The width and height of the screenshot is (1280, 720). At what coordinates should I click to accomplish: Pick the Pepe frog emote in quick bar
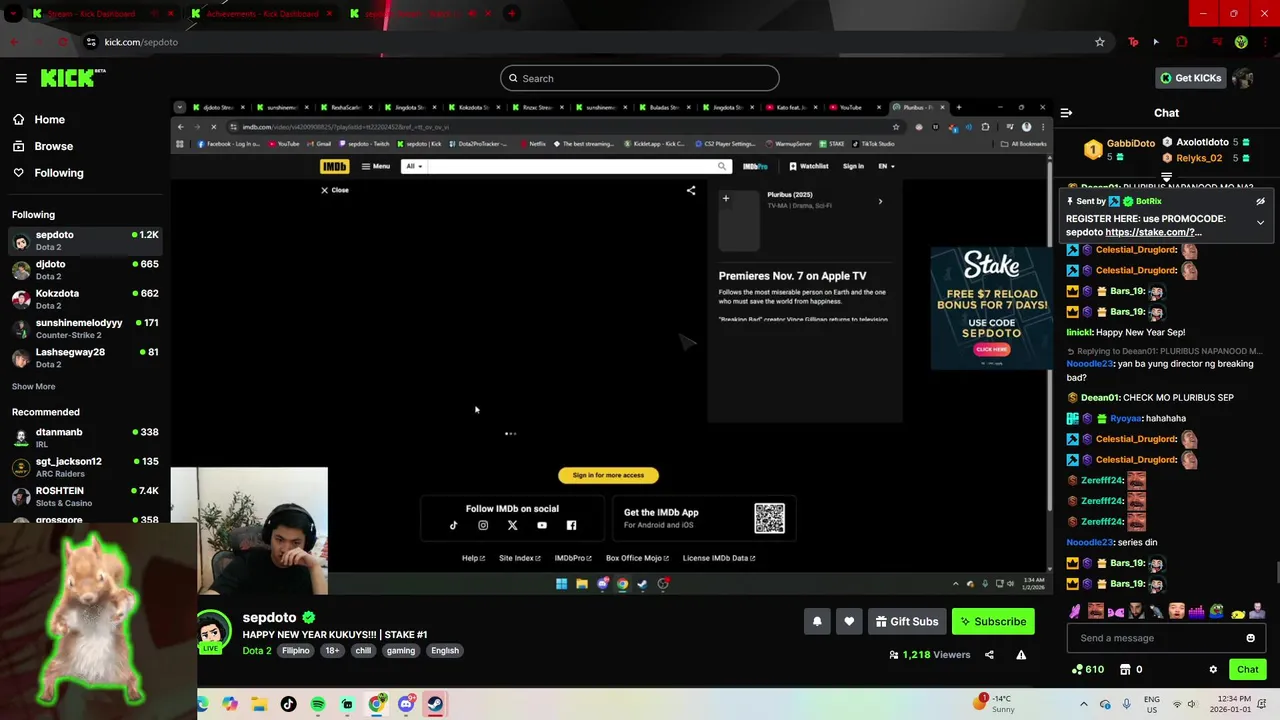1217,611
